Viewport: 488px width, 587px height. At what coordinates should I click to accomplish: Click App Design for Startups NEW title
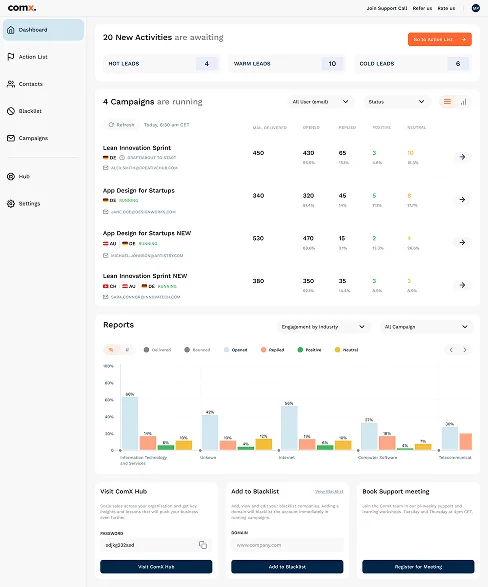(x=147, y=233)
